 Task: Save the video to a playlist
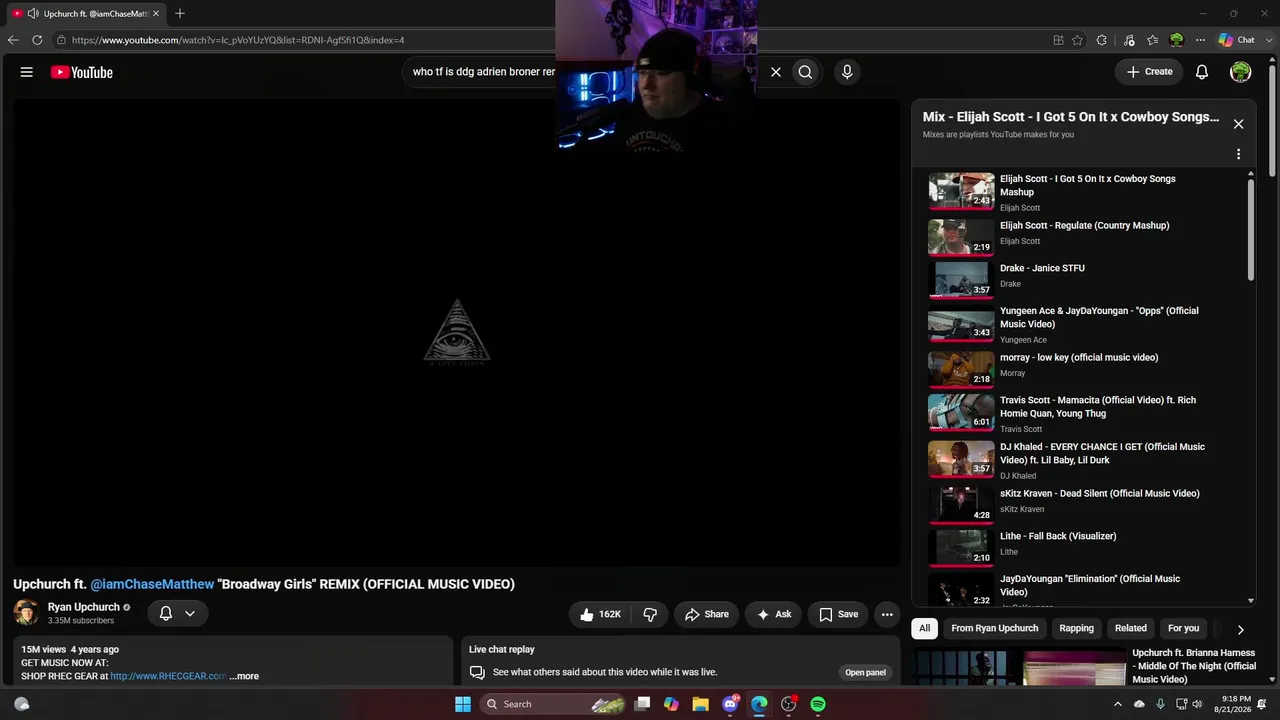click(x=838, y=614)
